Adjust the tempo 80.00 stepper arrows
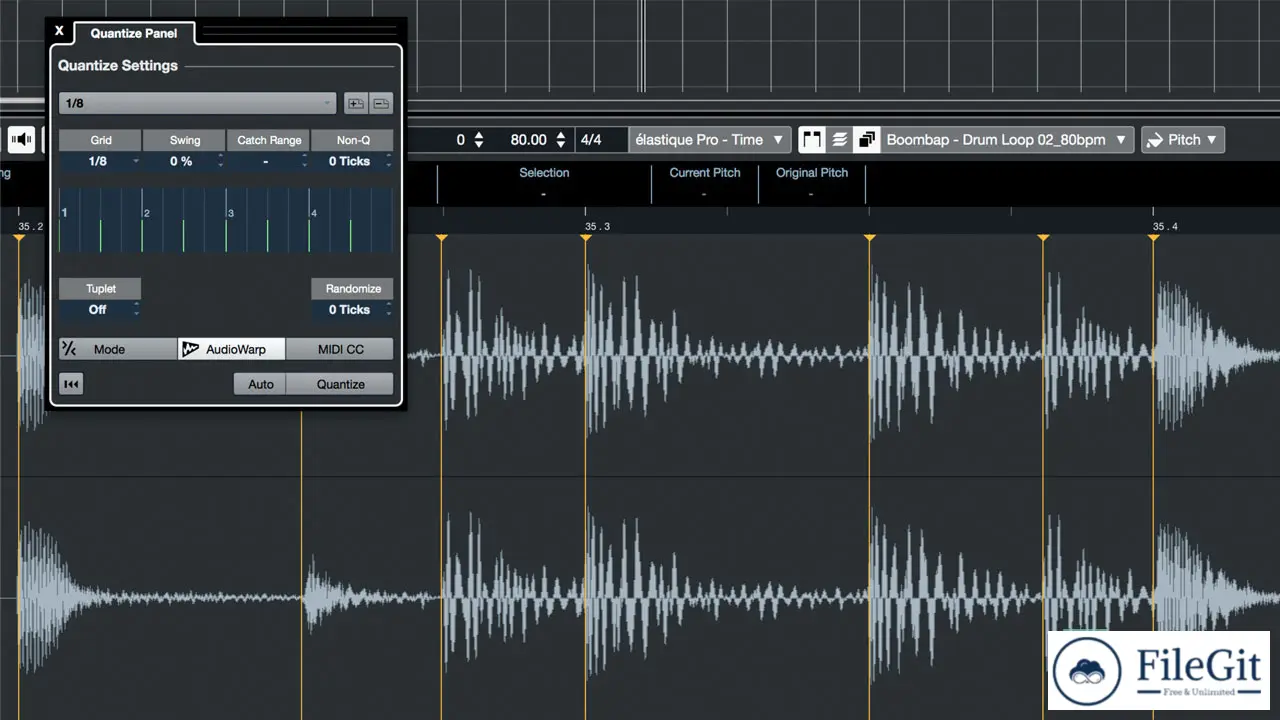 pyautogui.click(x=561, y=140)
